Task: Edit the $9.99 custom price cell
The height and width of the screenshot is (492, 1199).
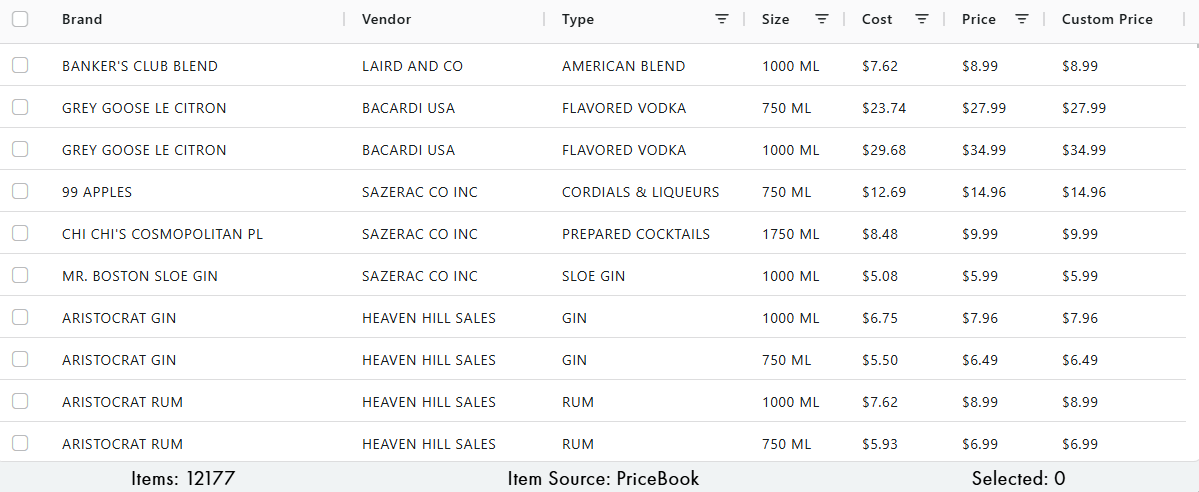Action: (x=1080, y=234)
